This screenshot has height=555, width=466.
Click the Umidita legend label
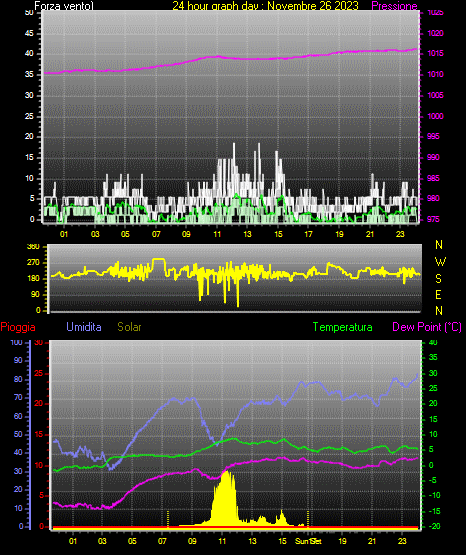click(x=84, y=327)
